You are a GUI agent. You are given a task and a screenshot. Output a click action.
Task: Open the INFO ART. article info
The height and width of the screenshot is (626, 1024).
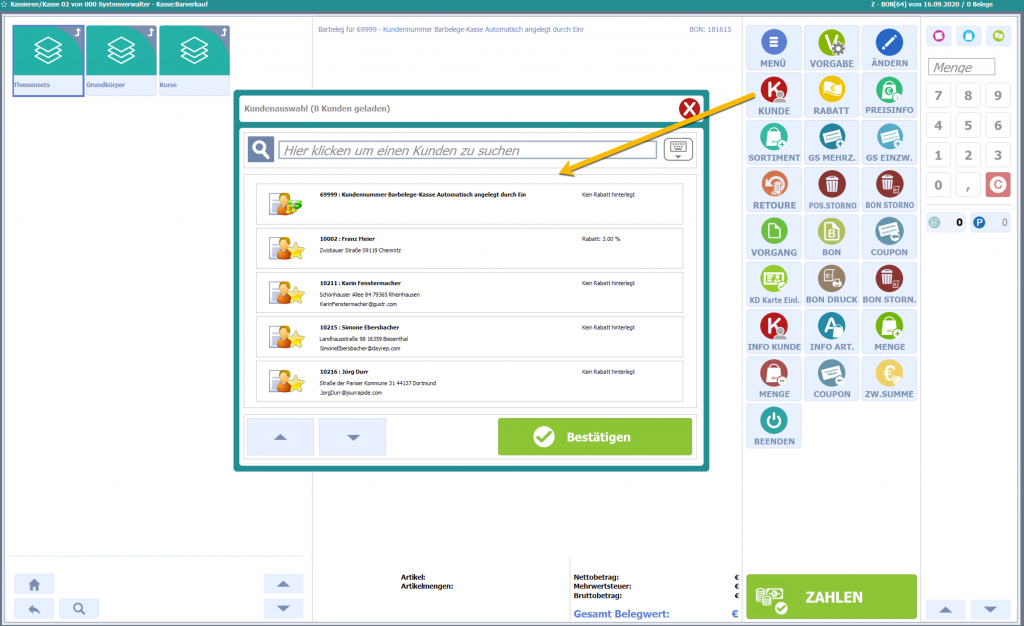pos(831,330)
